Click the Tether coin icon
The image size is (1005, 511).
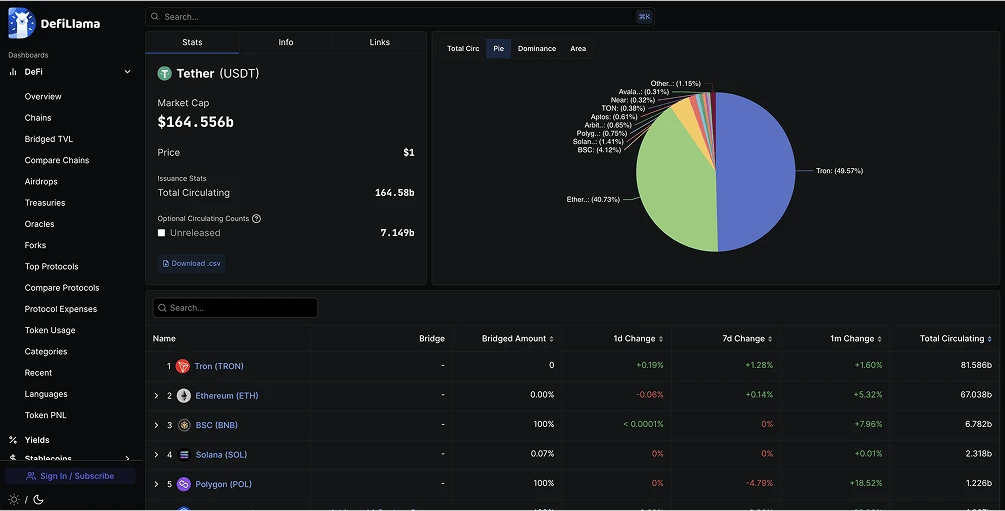coord(165,73)
